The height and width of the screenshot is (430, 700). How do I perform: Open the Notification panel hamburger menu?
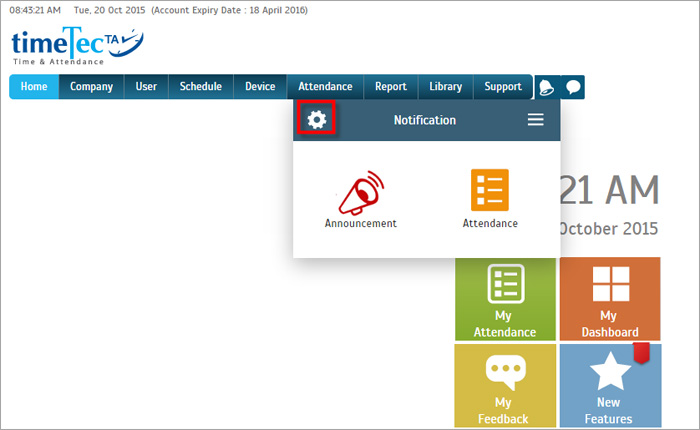[x=535, y=119]
